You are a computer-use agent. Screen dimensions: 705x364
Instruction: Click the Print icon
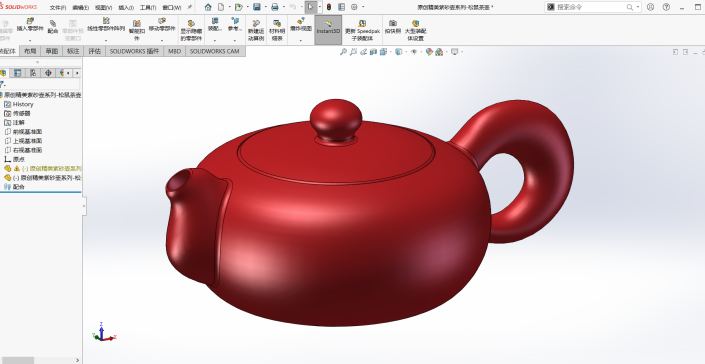(x=275, y=7)
